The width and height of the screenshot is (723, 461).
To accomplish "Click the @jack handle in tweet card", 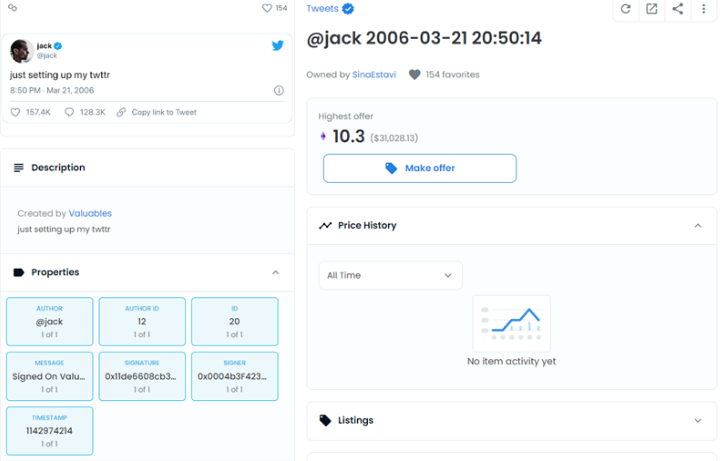I will [47, 55].
